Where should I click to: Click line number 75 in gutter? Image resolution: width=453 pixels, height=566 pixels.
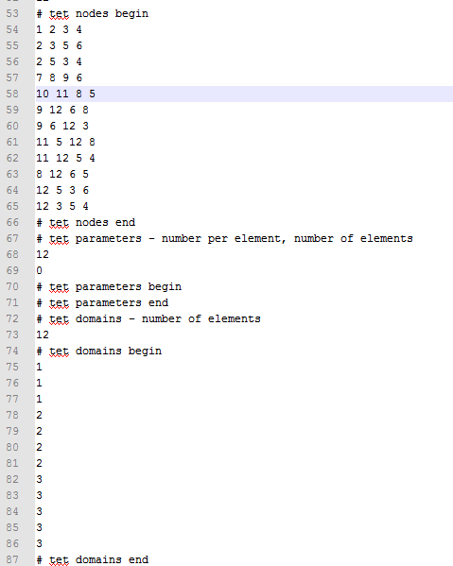click(12, 367)
